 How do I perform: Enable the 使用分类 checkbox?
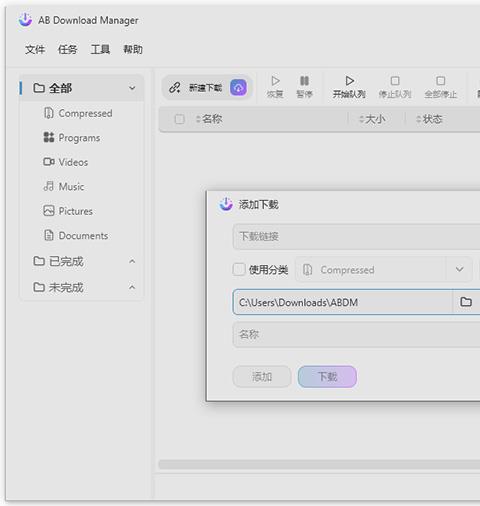pos(239,269)
